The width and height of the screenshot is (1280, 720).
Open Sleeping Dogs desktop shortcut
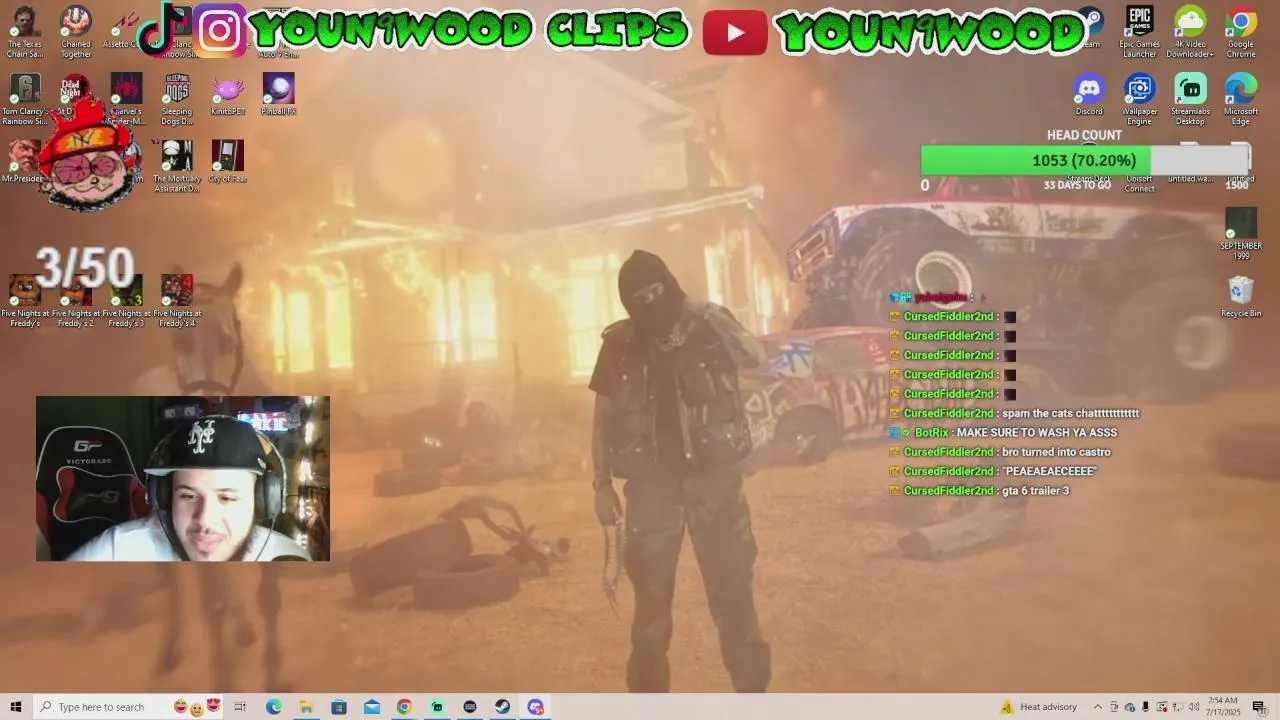177,99
